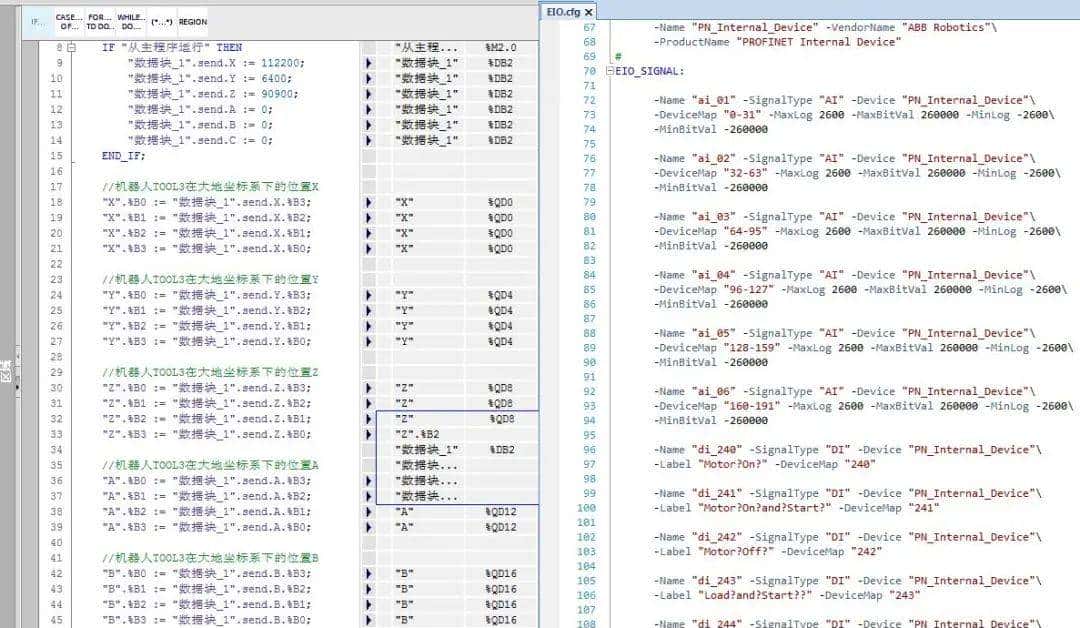Image resolution: width=1080 pixels, height=628 pixels.
Task: Click the %QD12 address on line 38
Action: click(x=501, y=512)
